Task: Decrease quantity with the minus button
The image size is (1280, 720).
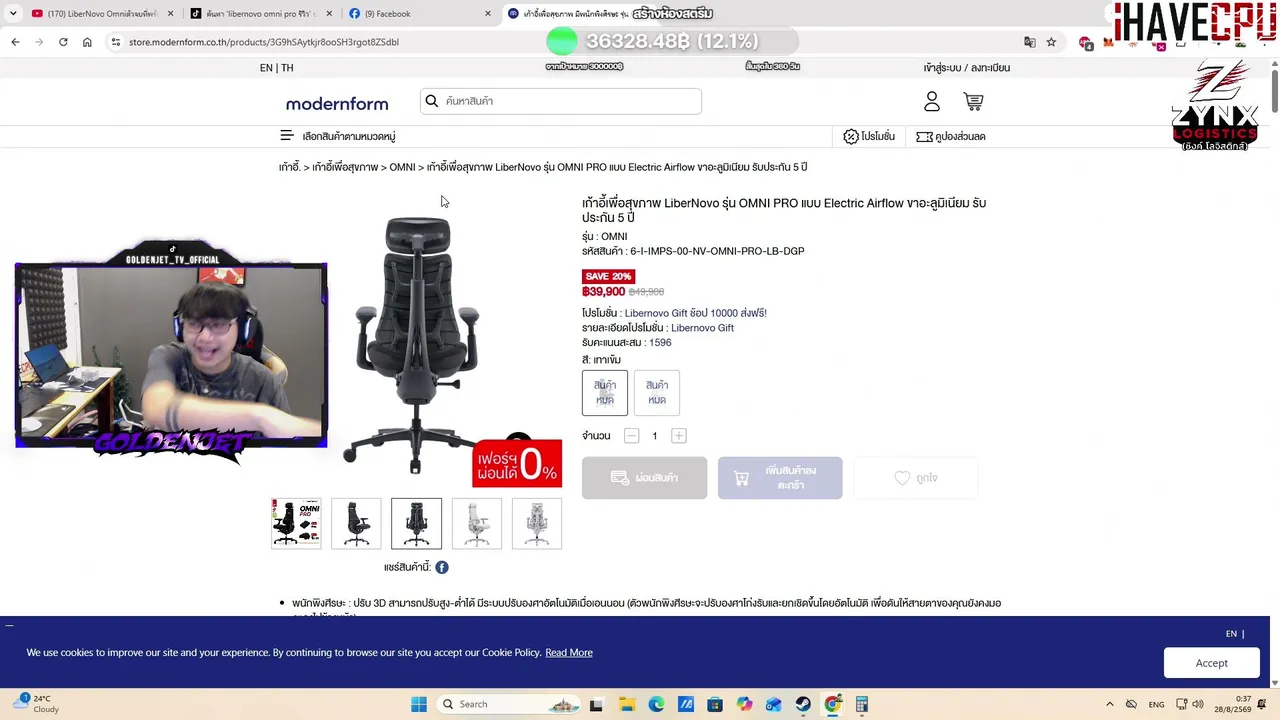Action: click(631, 436)
